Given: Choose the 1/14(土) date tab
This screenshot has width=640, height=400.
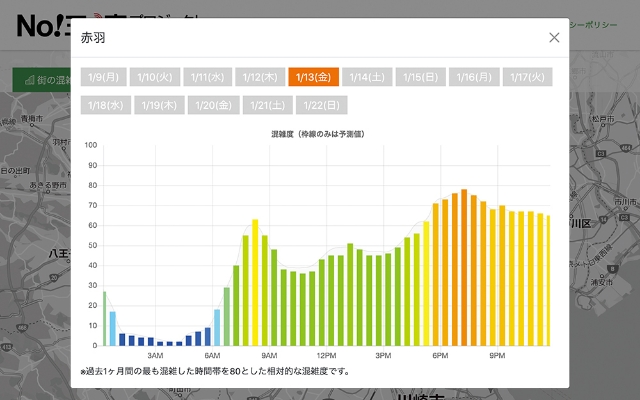Looking at the screenshot, I should [x=366, y=77].
